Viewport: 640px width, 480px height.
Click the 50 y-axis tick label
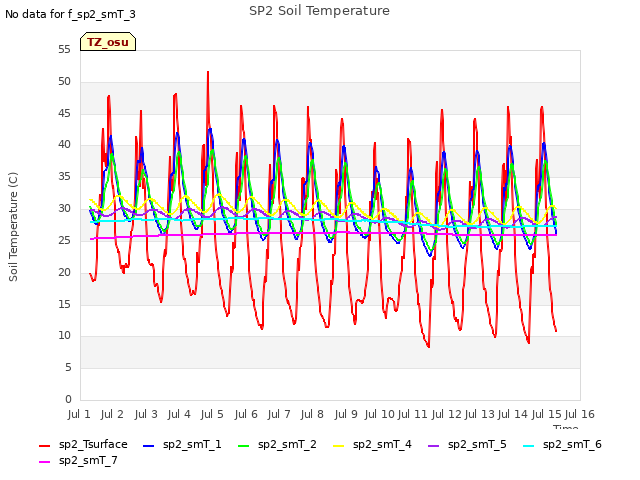(x=64, y=82)
